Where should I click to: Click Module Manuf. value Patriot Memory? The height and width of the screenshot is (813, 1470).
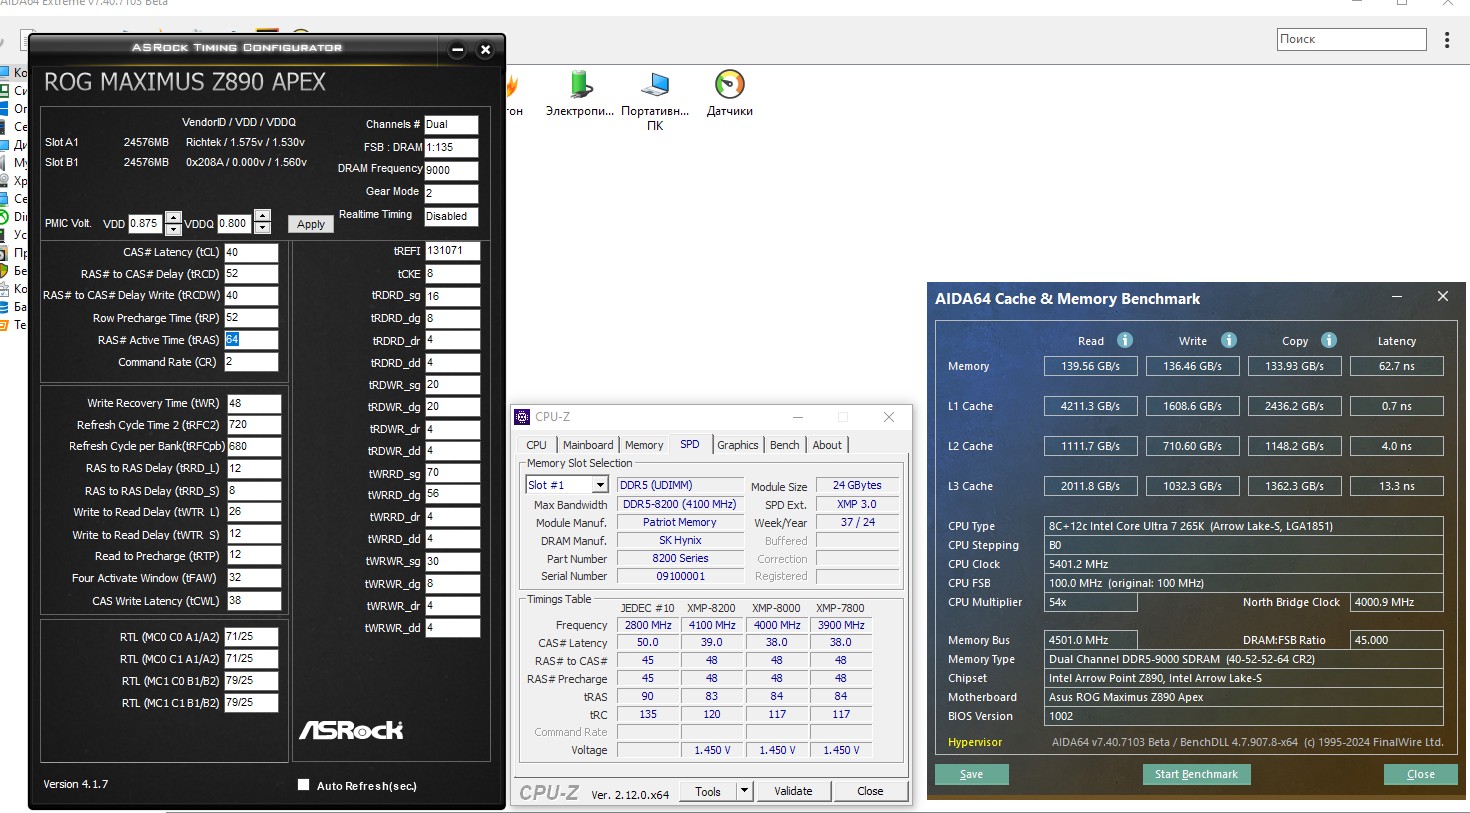pyautogui.click(x=680, y=522)
